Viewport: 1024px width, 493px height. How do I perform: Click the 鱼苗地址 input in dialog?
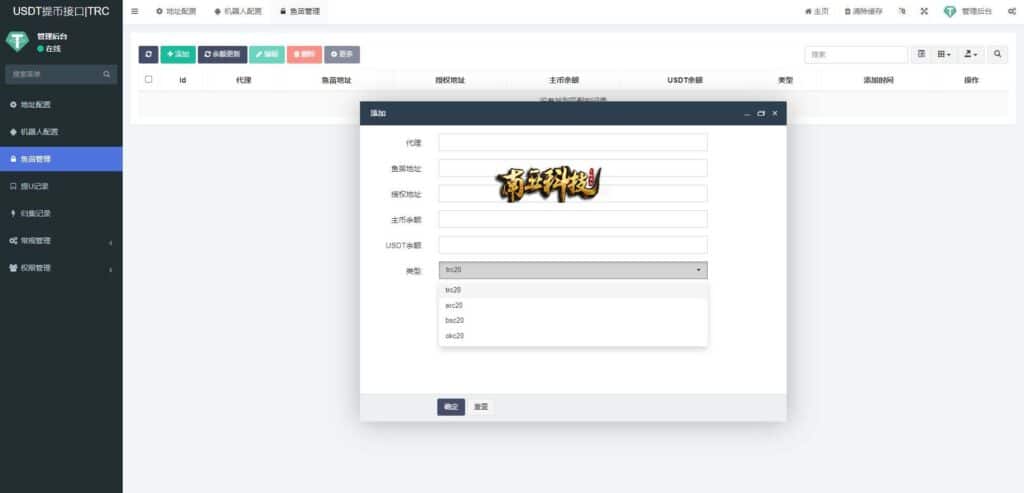click(x=573, y=168)
